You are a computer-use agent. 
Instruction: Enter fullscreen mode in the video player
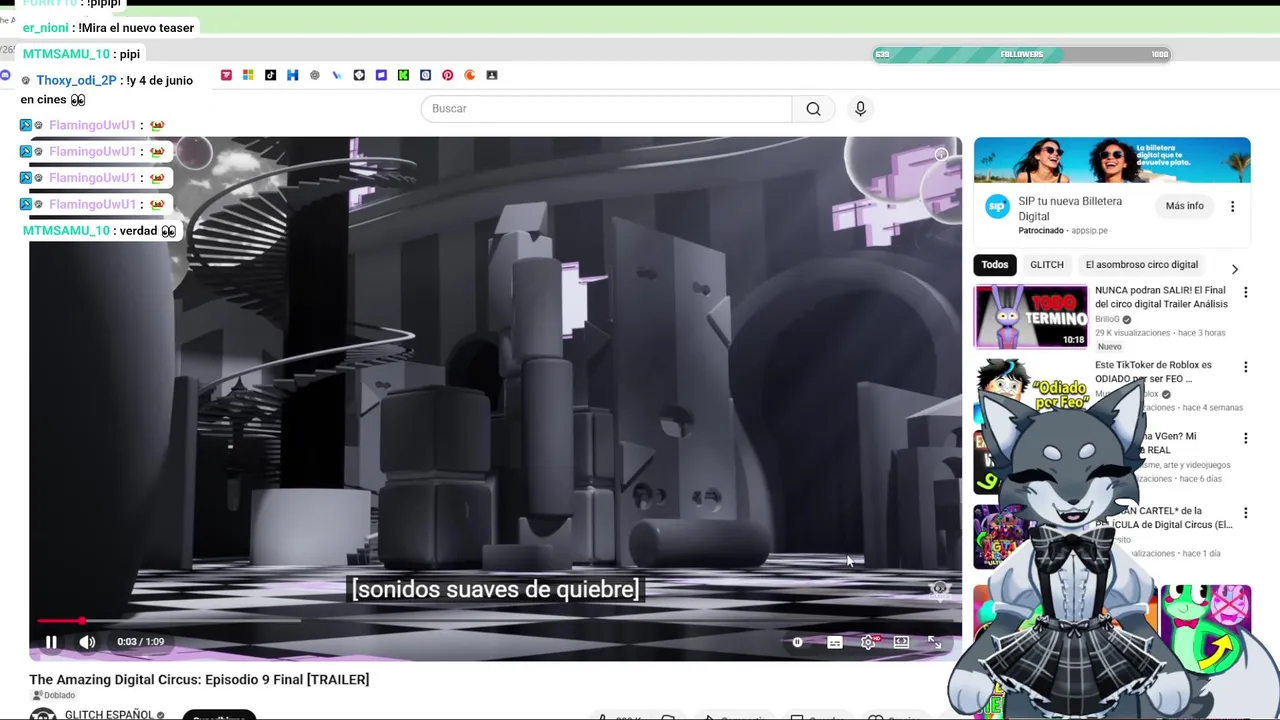coord(934,642)
